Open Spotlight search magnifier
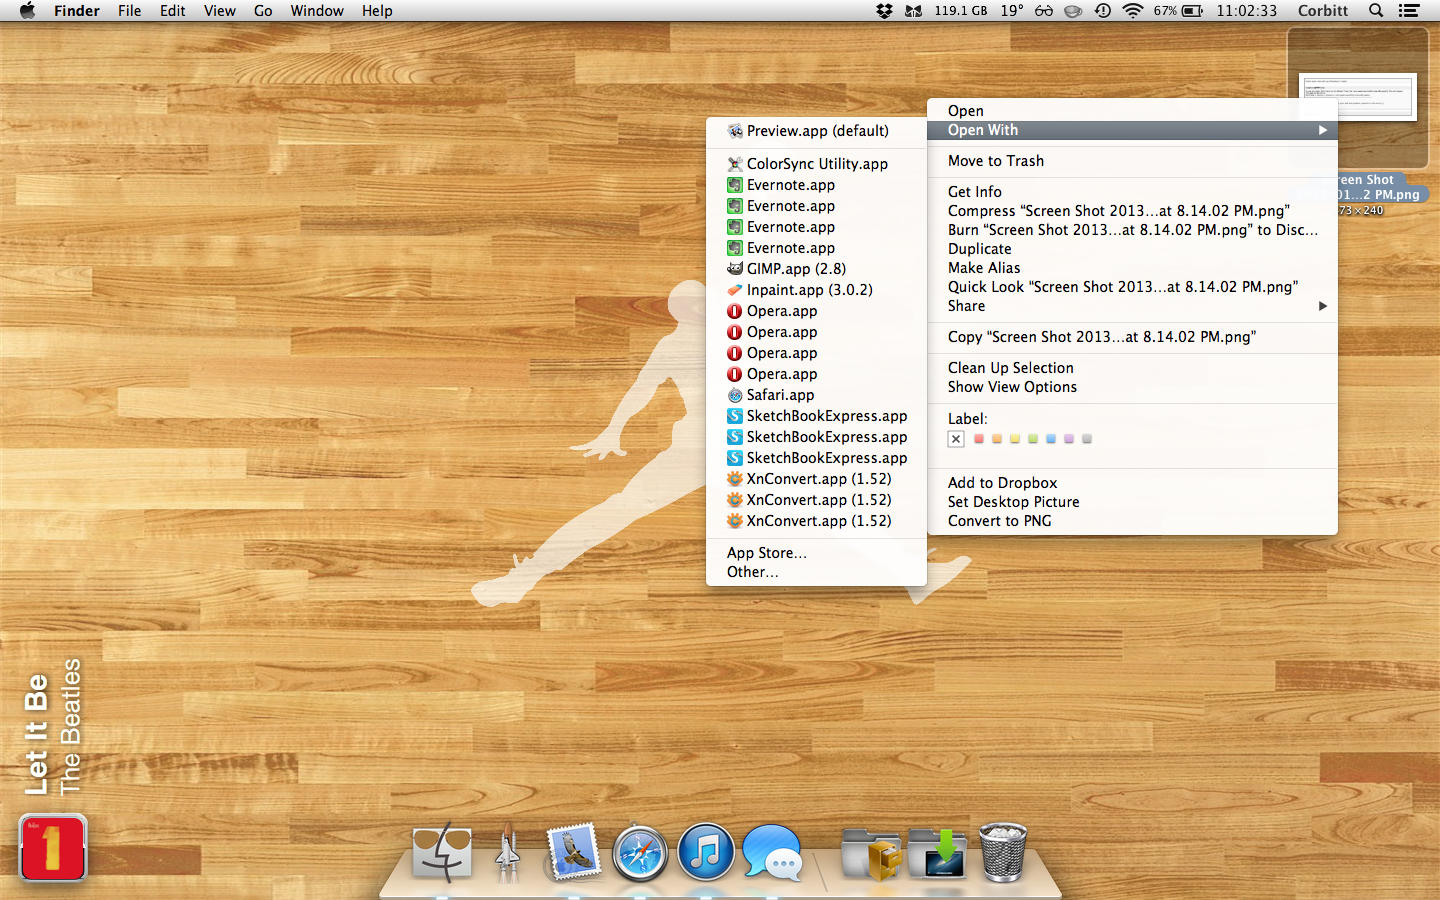Viewport: 1440px width, 900px height. pyautogui.click(x=1376, y=11)
